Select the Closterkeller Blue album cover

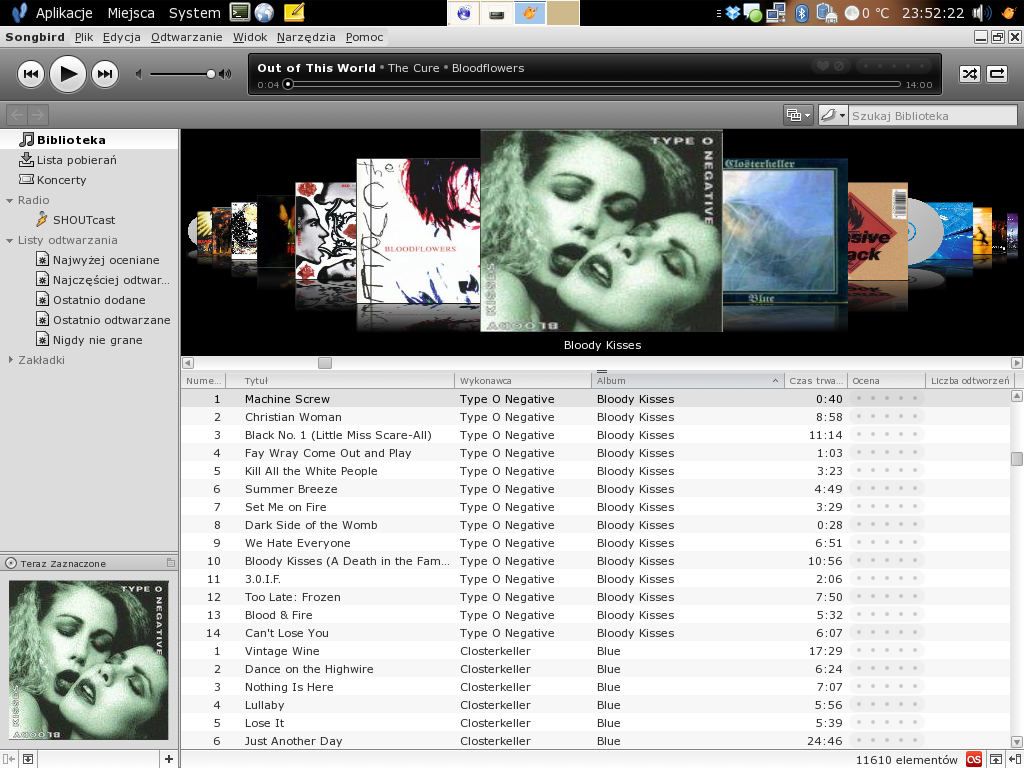tap(785, 231)
